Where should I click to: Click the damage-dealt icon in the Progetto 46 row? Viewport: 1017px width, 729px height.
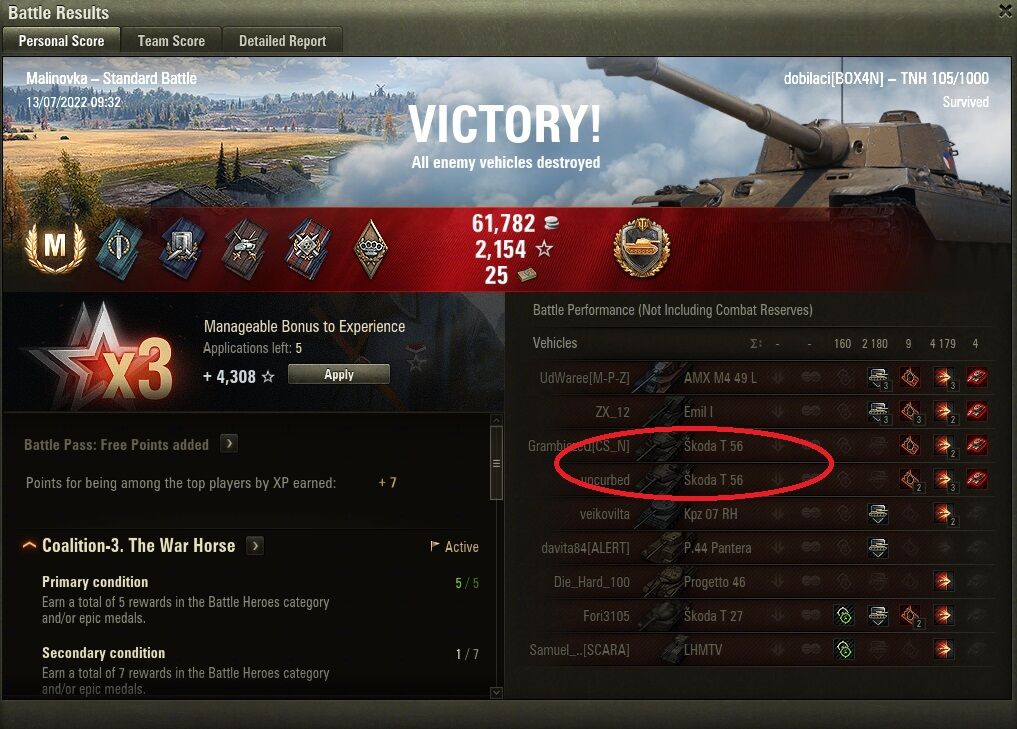(x=943, y=581)
